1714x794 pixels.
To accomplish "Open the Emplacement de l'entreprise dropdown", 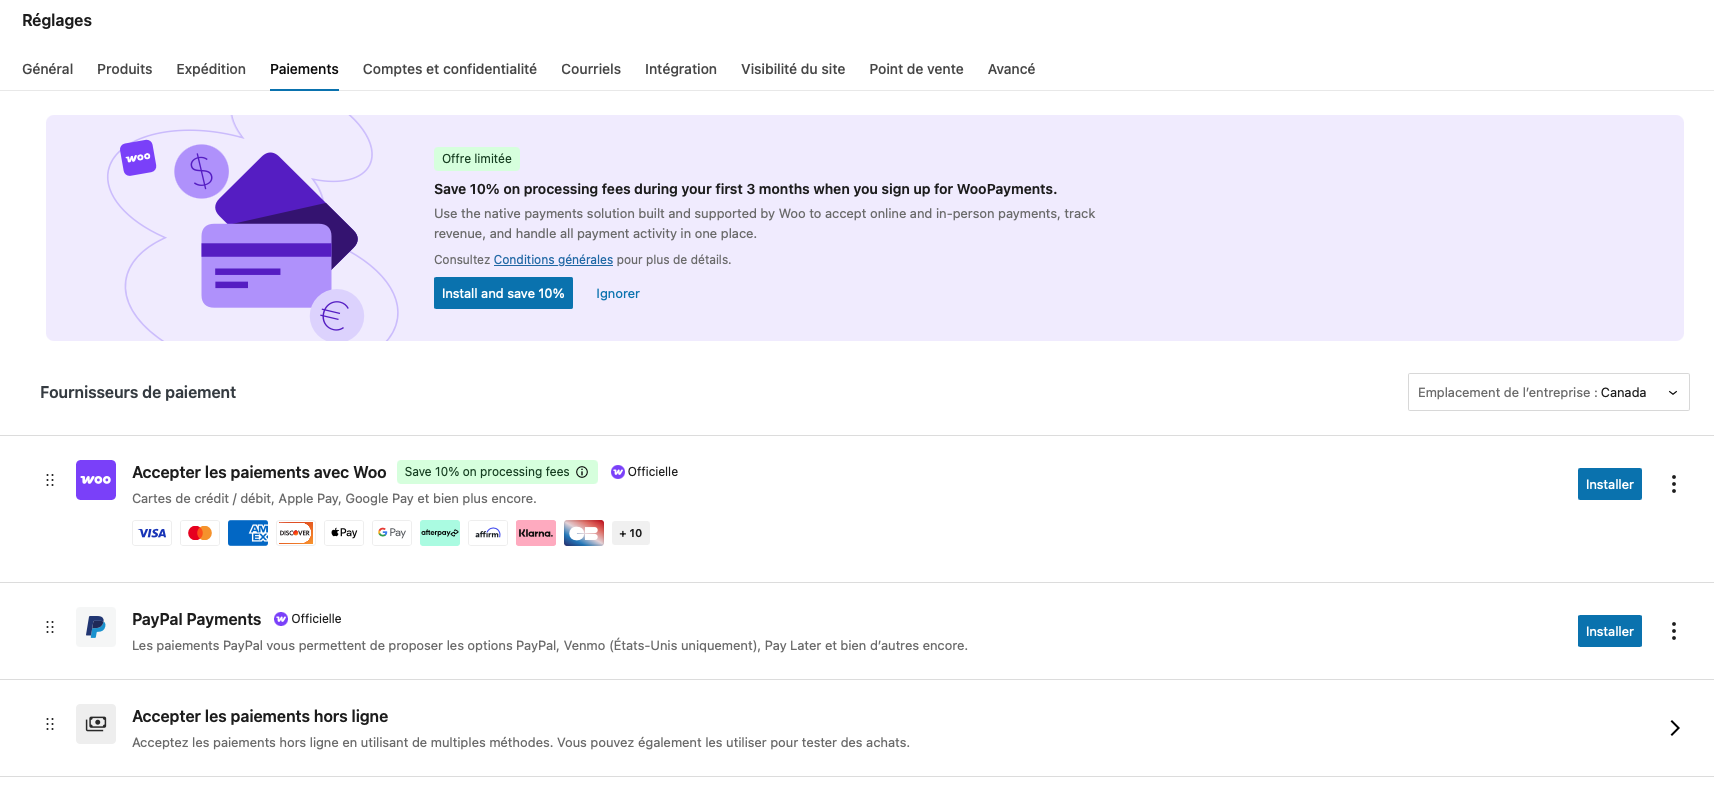I will 1548,392.
